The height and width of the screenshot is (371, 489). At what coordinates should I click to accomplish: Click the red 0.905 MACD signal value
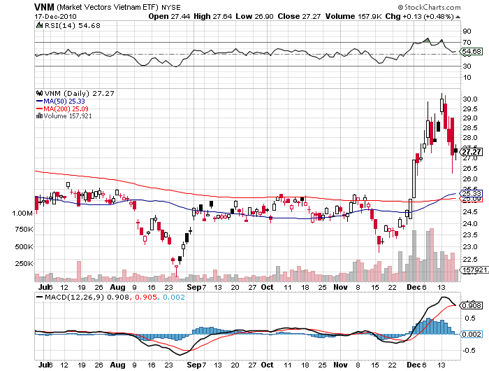[x=146, y=297]
